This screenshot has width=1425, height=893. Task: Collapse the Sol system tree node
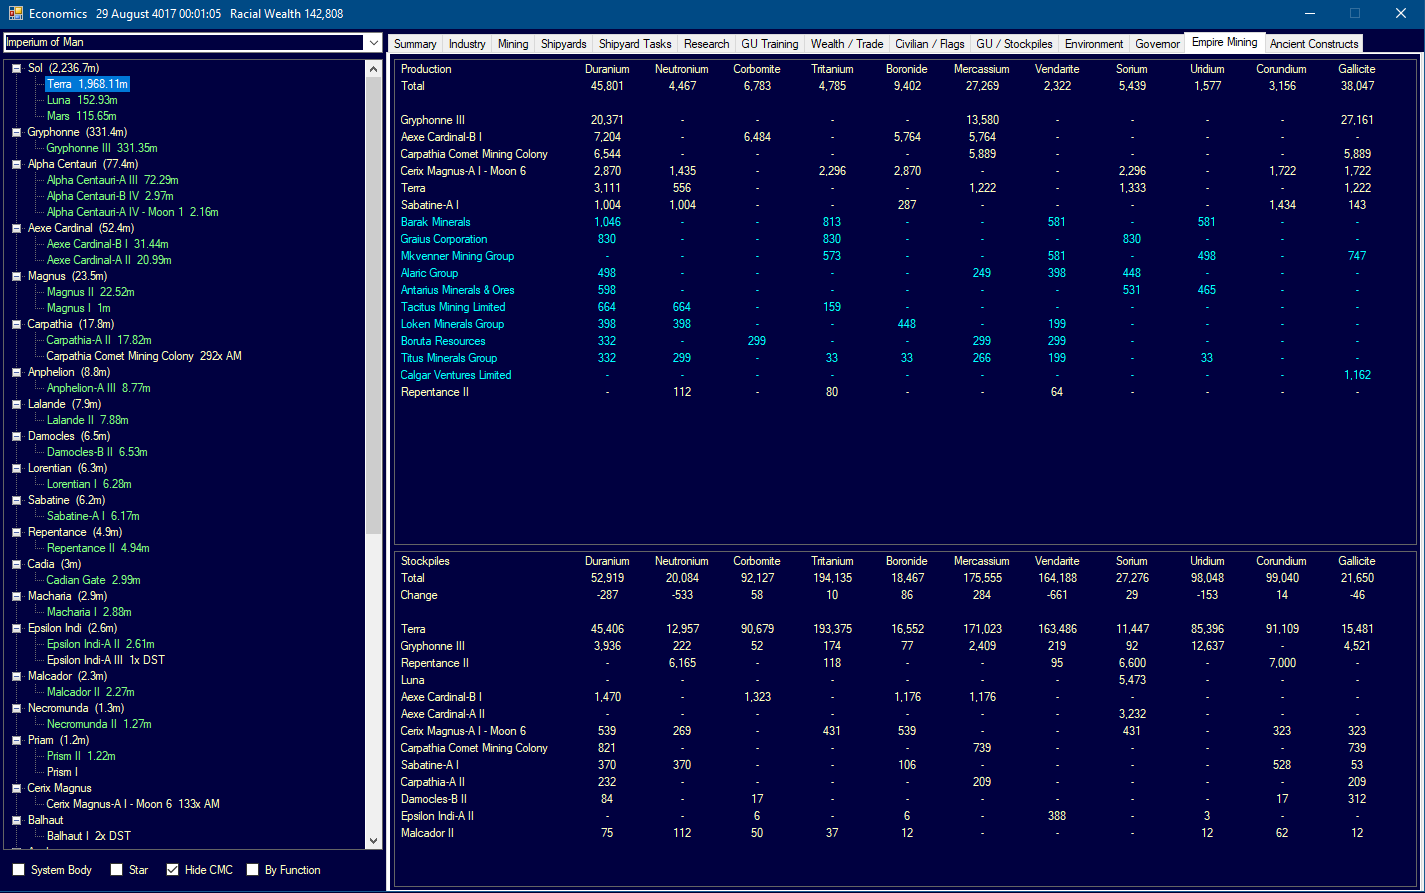17,68
